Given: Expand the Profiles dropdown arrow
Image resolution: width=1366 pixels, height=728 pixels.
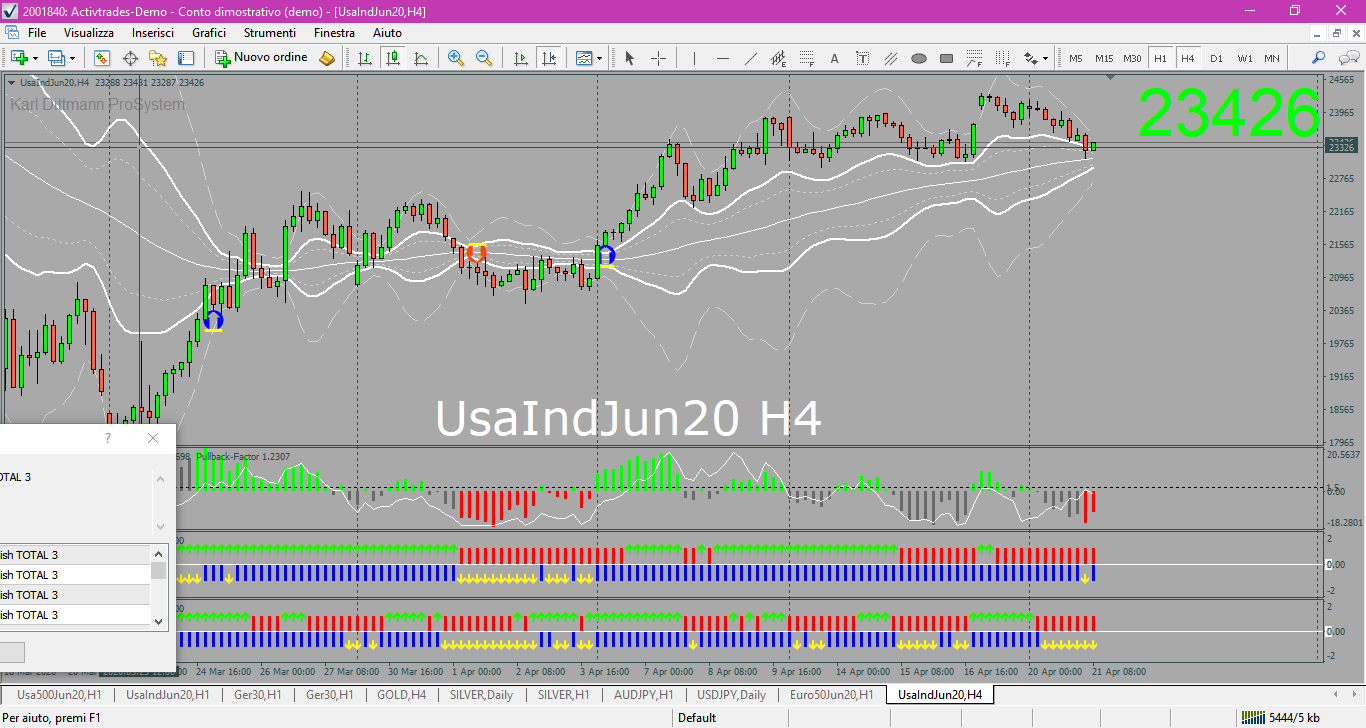Looking at the screenshot, I should pyautogui.click(x=73, y=58).
